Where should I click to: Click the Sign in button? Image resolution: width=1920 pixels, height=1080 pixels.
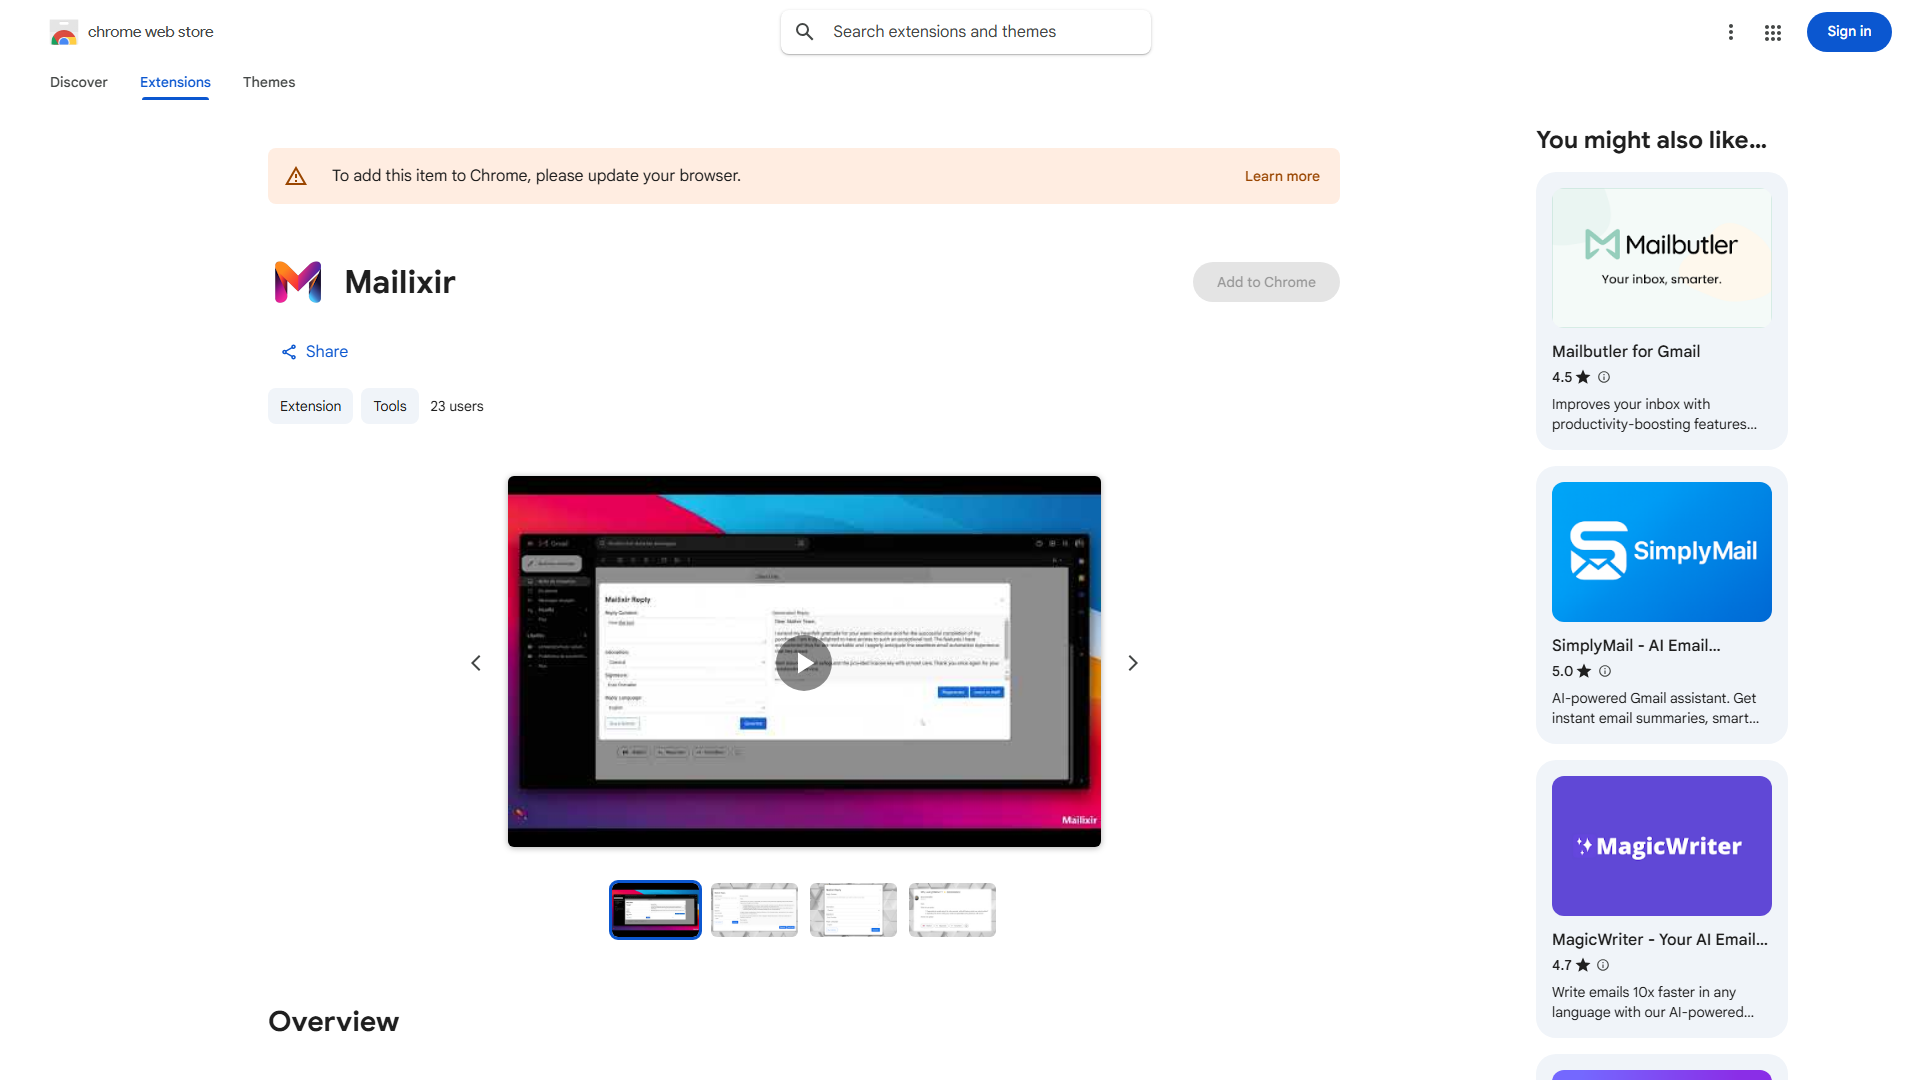pos(1848,32)
